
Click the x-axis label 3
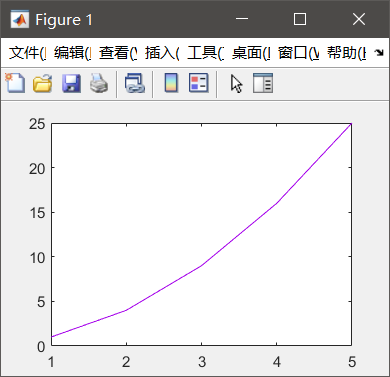202,362
